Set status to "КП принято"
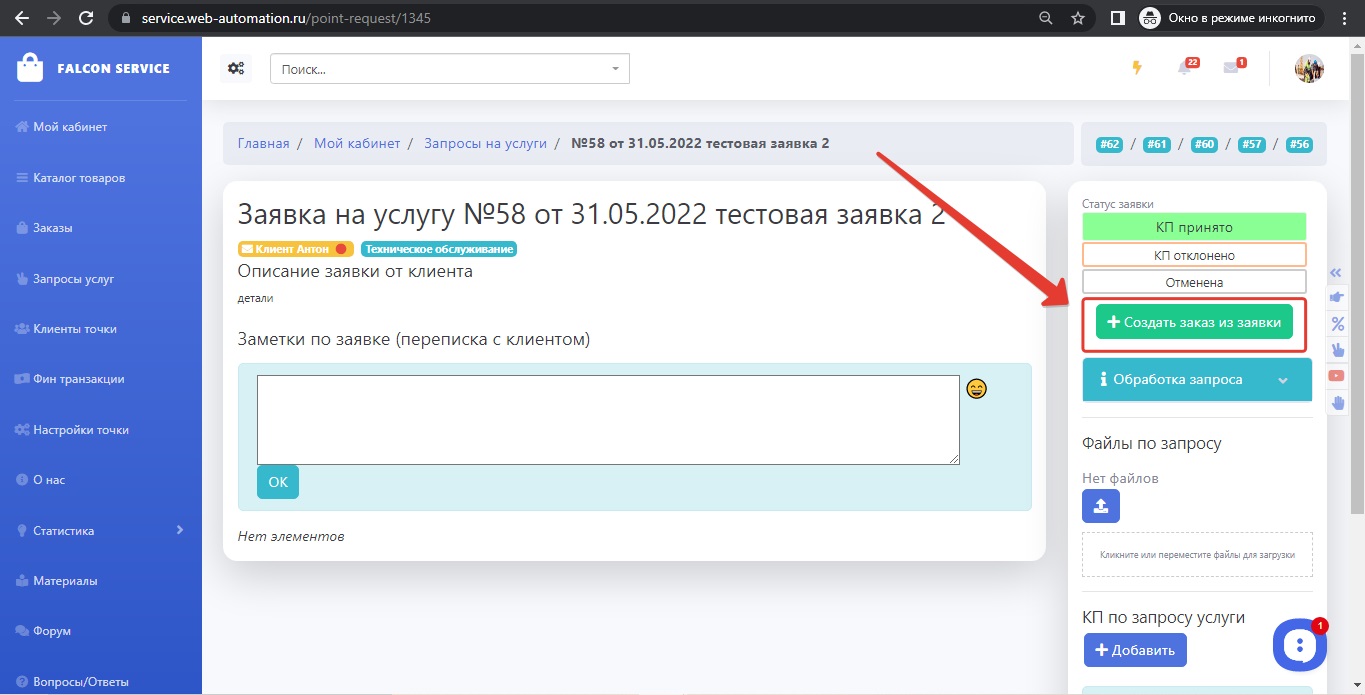 (x=1193, y=227)
